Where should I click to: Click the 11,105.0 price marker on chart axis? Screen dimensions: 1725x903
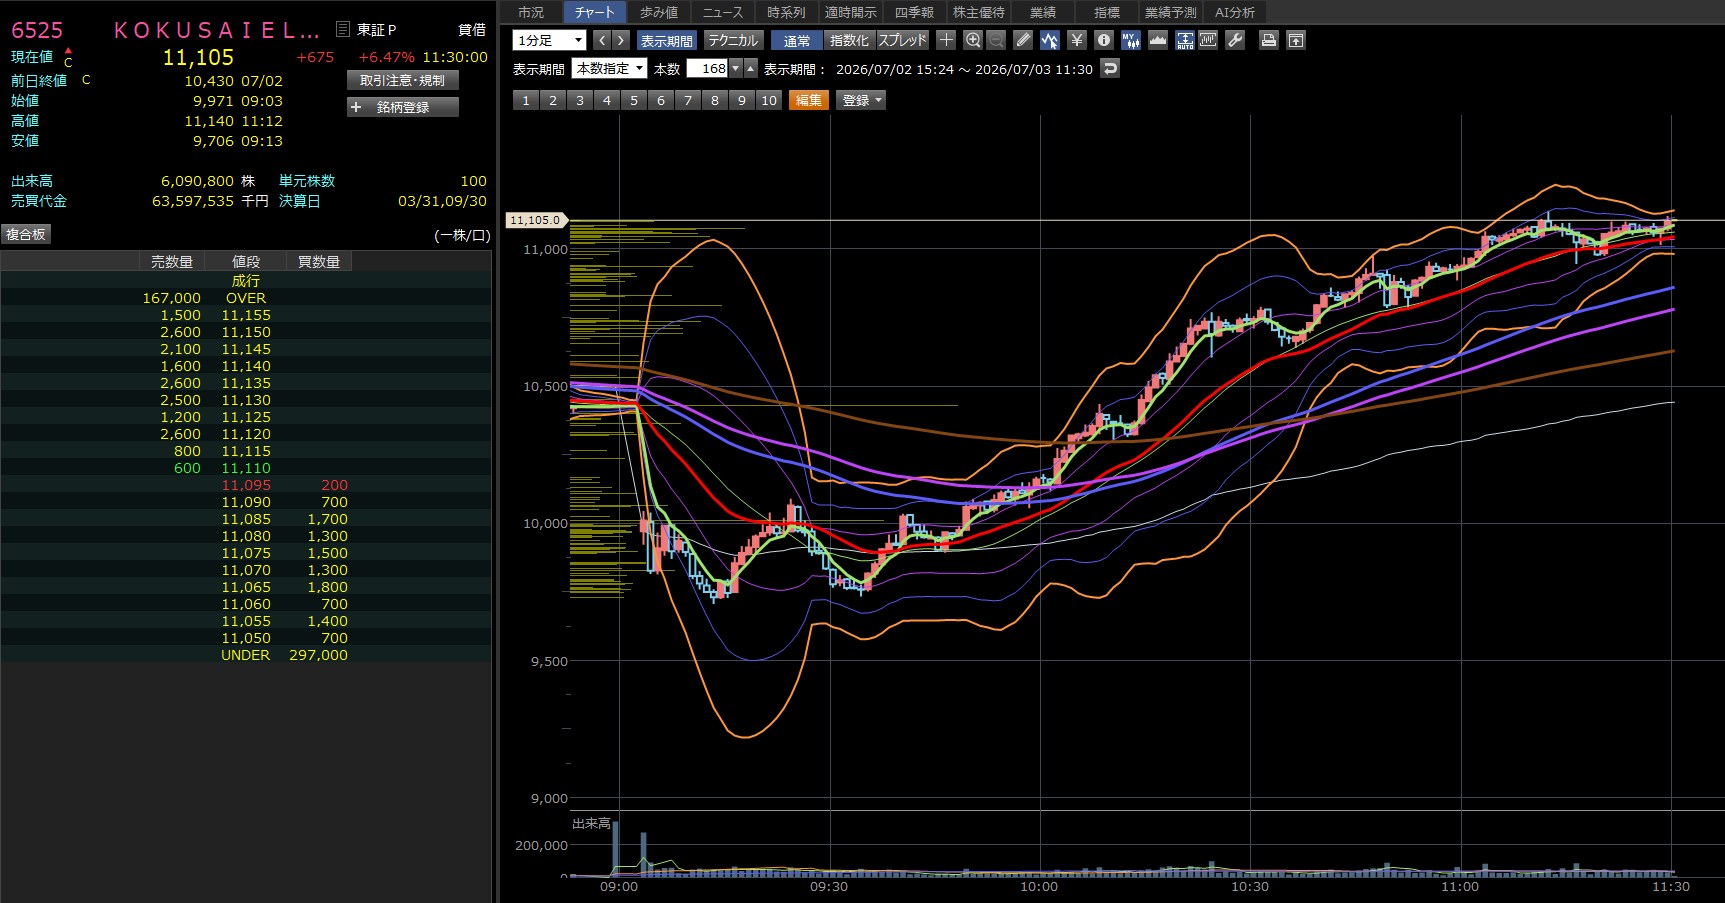537,220
